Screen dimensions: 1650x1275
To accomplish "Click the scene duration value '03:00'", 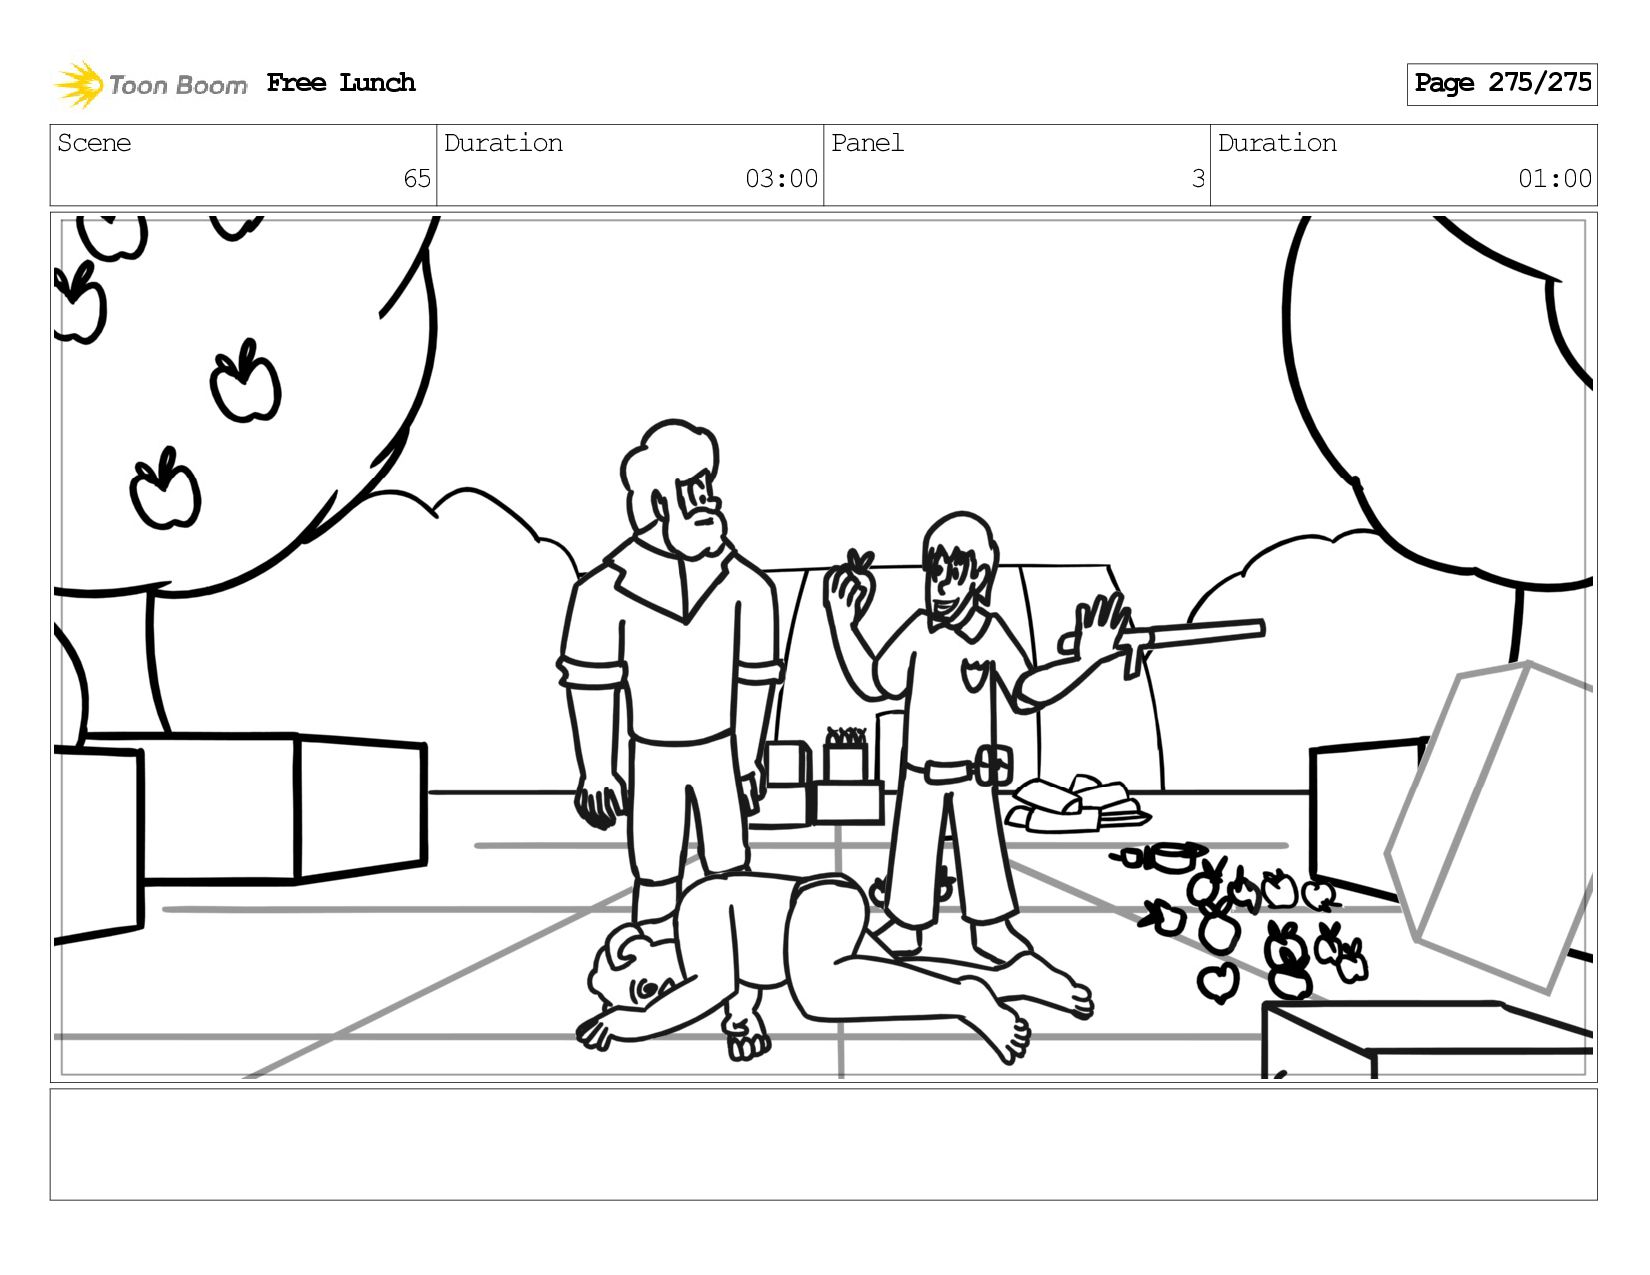I will (781, 179).
